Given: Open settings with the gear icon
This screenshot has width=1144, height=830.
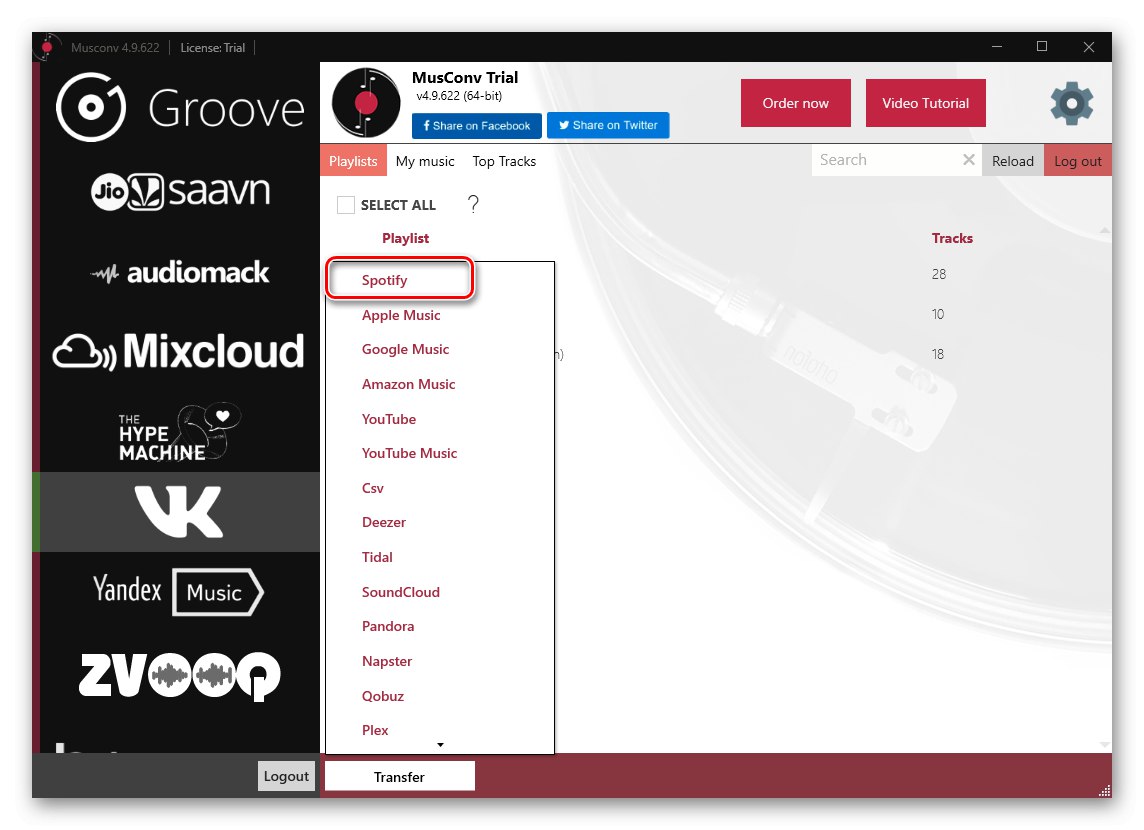Looking at the screenshot, I should [1071, 104].
